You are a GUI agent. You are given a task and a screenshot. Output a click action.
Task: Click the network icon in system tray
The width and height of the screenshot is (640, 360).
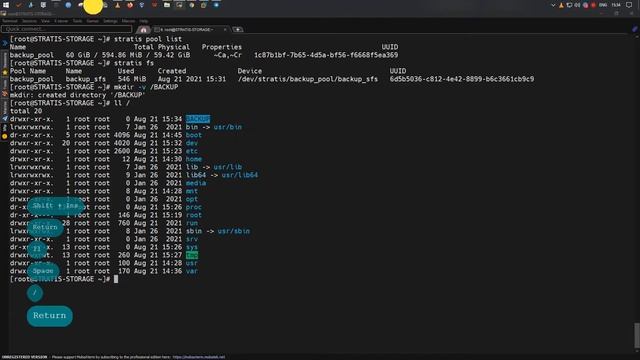pos(569,5)
